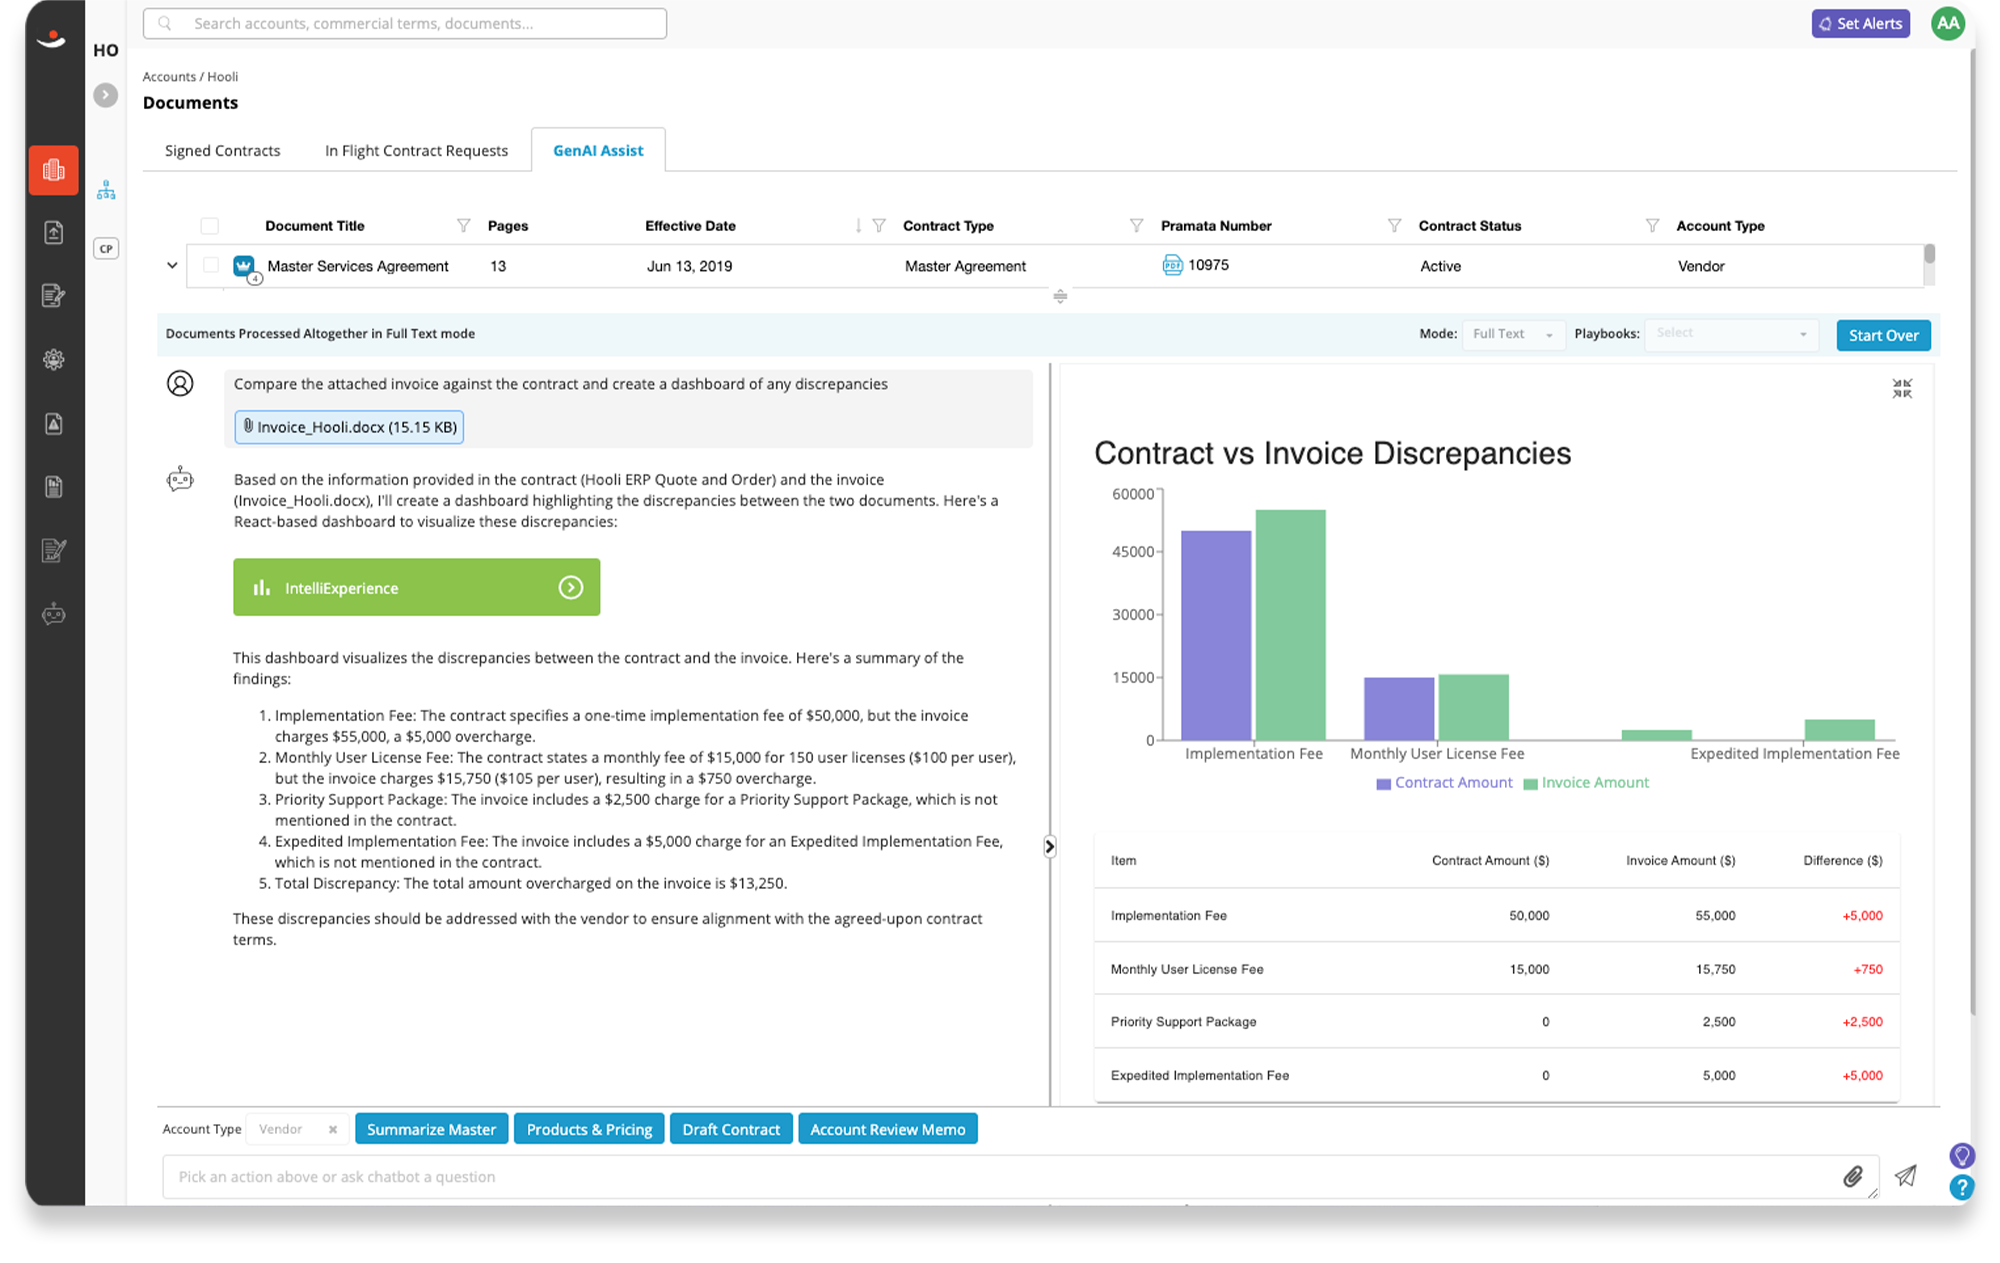Open the Playbooks Select dropdown
This screenshot has width=2000, height=1263.
pyautogui.click(x=1731, y=334)
